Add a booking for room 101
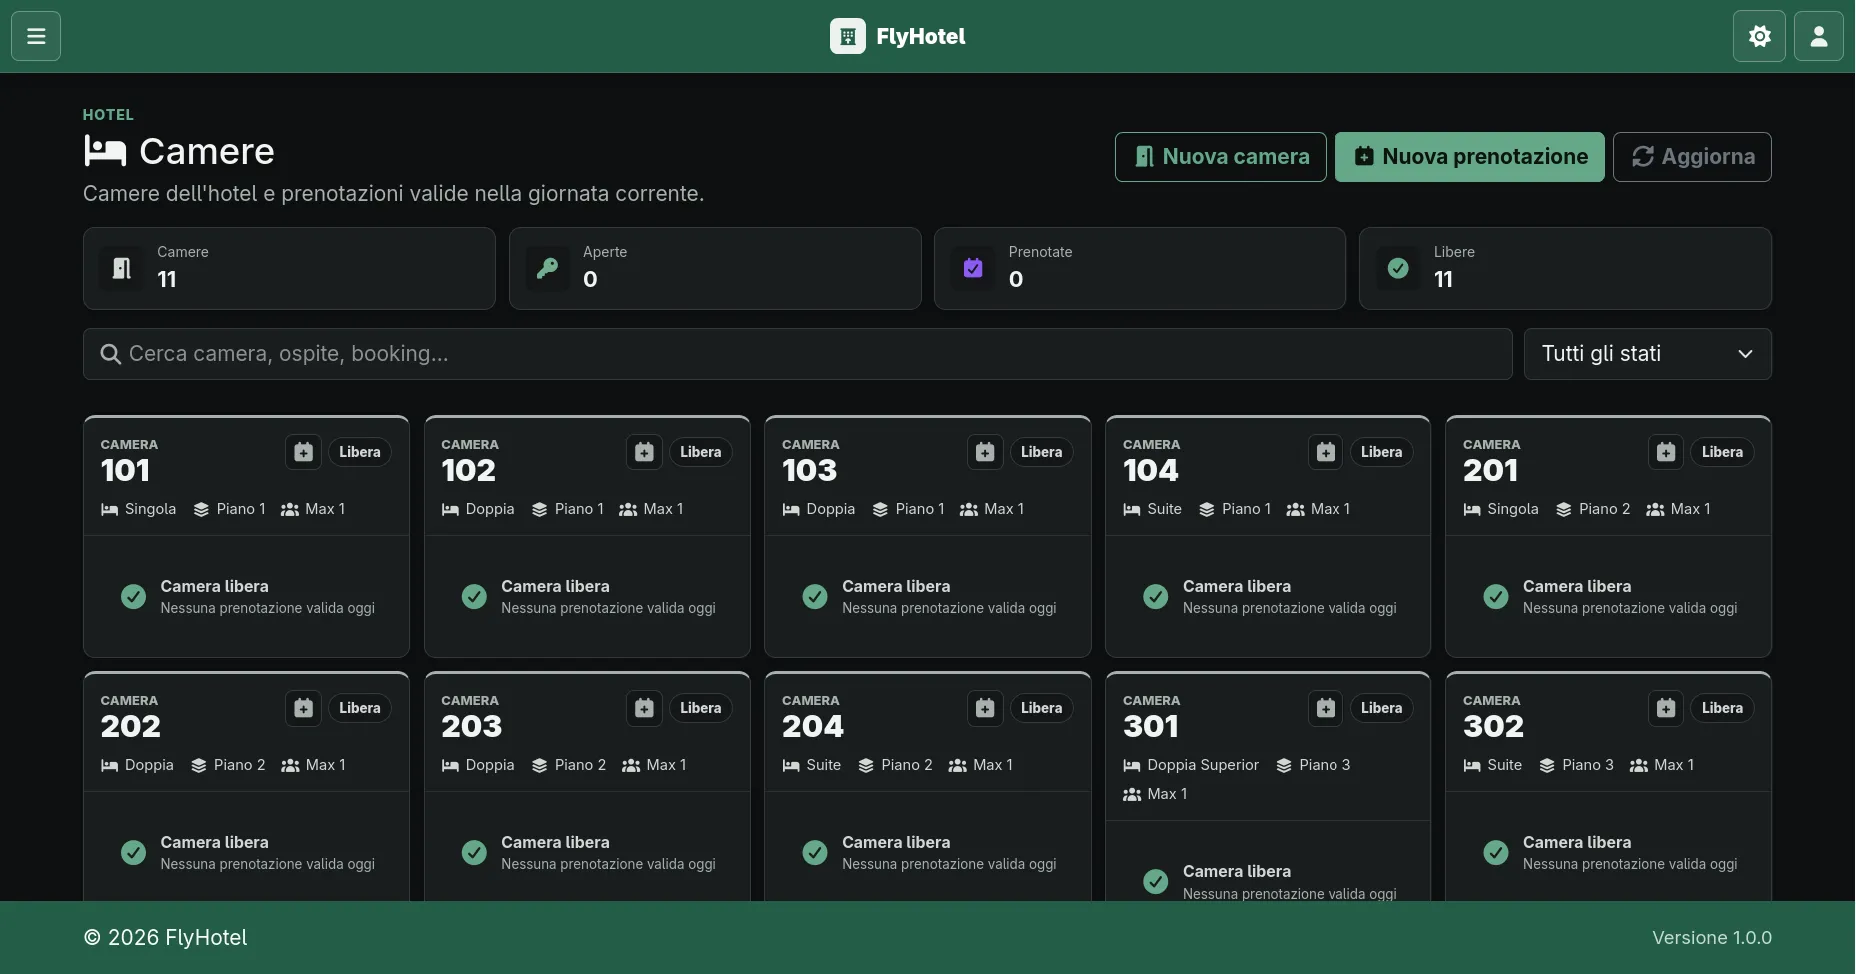 point(304,452)
